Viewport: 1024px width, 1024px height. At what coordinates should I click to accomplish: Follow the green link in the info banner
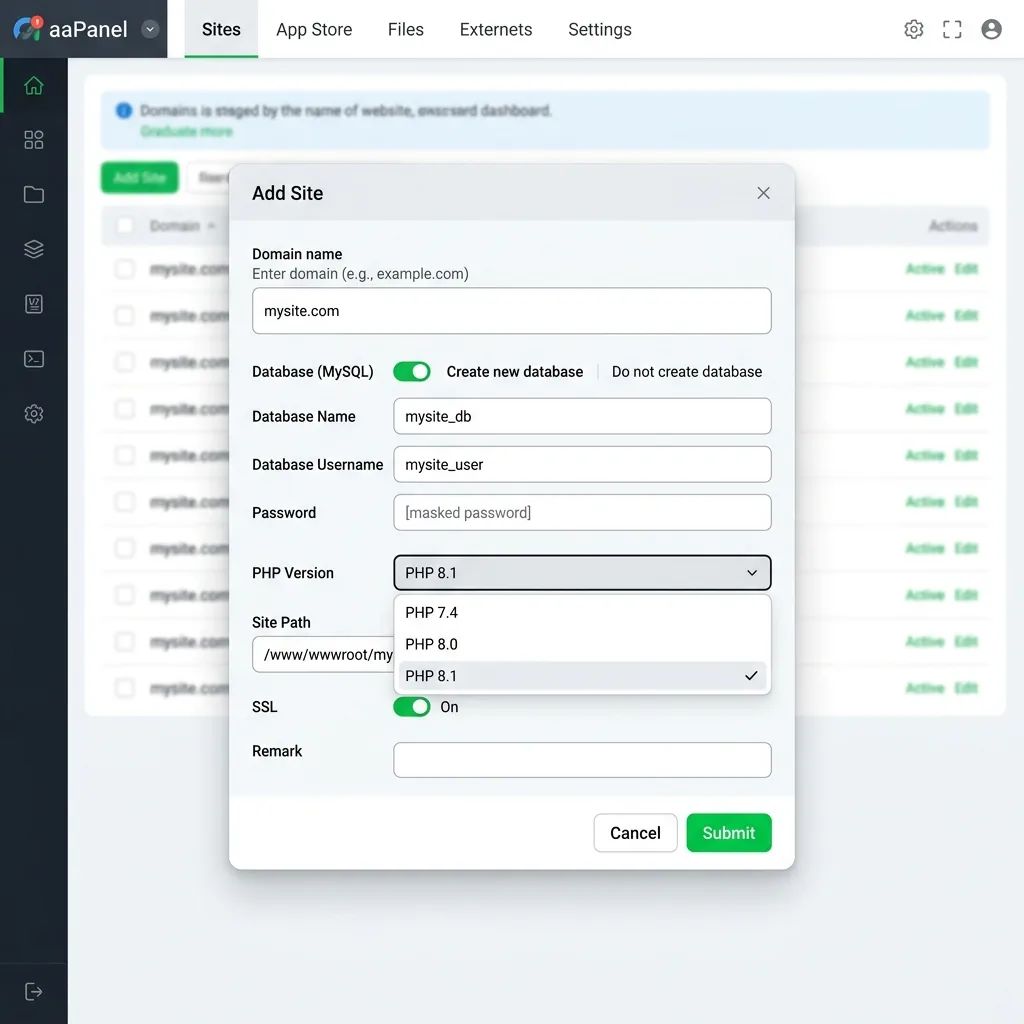point(187,132)
